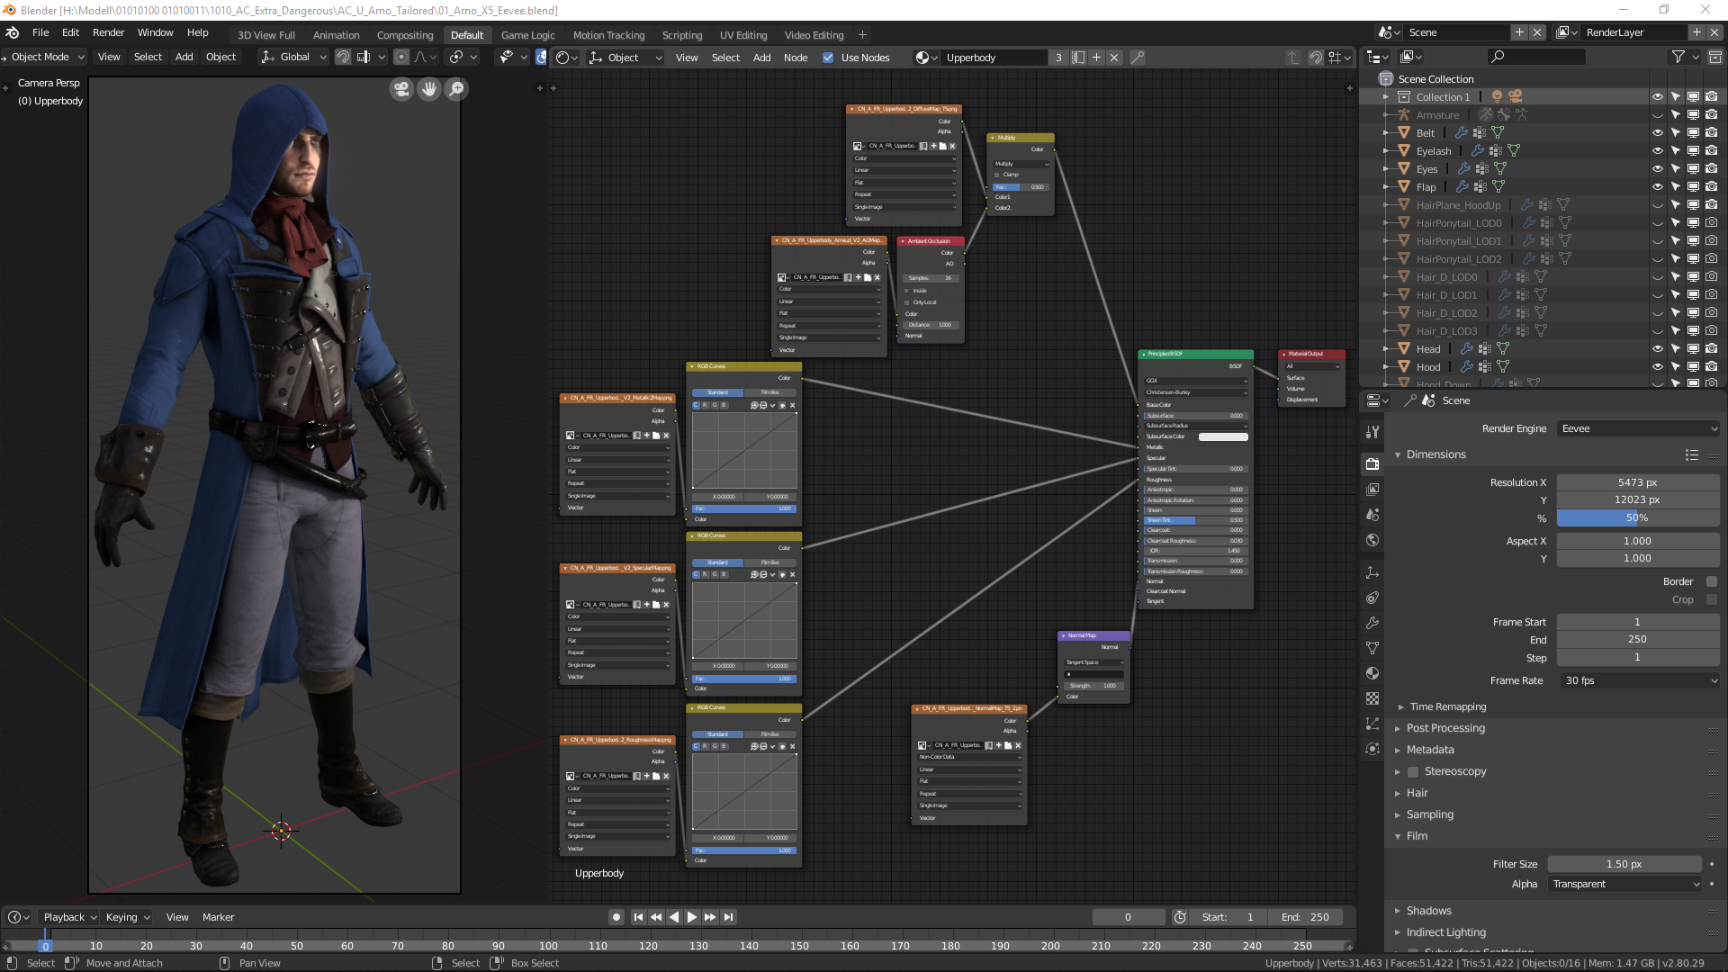Toggle viewport monitor icon for Eyes
This screenshot has height=972, width=1728.
(x=1693, y=169)
